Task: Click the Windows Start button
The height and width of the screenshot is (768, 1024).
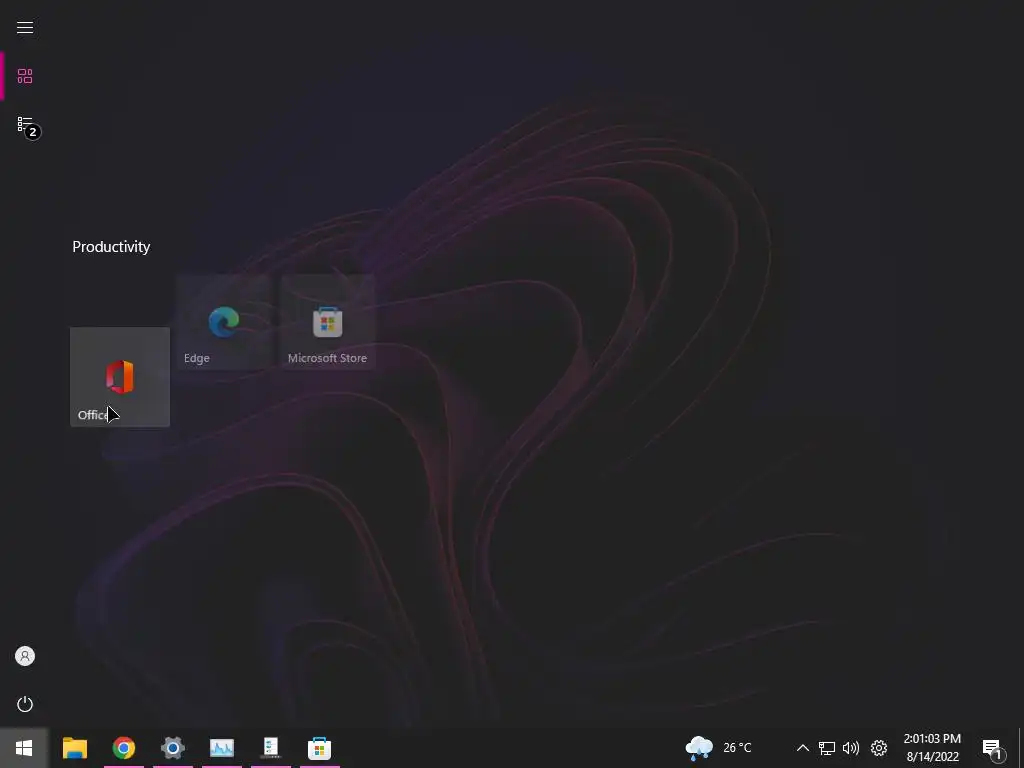Action: click(24, 748)
